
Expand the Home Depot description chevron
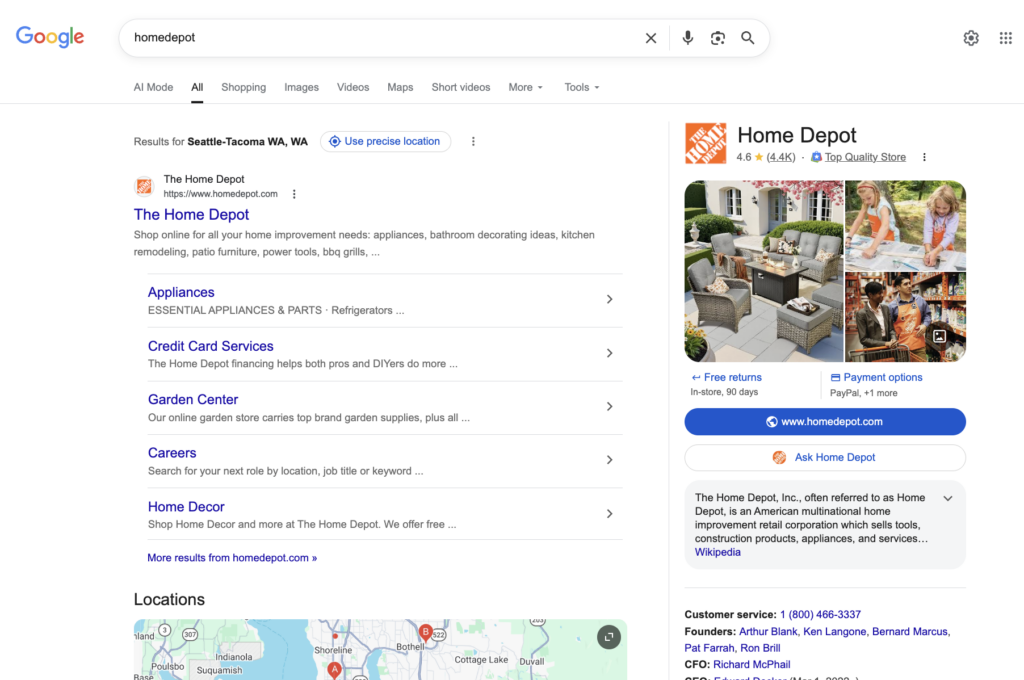point(948,498)
